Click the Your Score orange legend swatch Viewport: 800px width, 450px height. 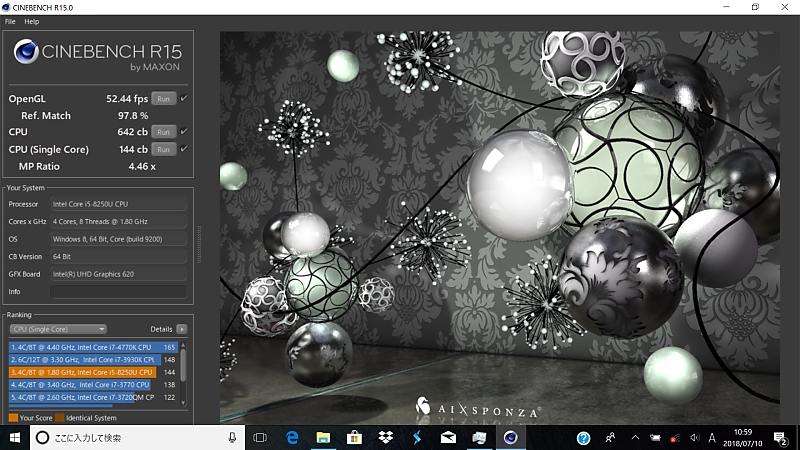[x=13, y=418]
